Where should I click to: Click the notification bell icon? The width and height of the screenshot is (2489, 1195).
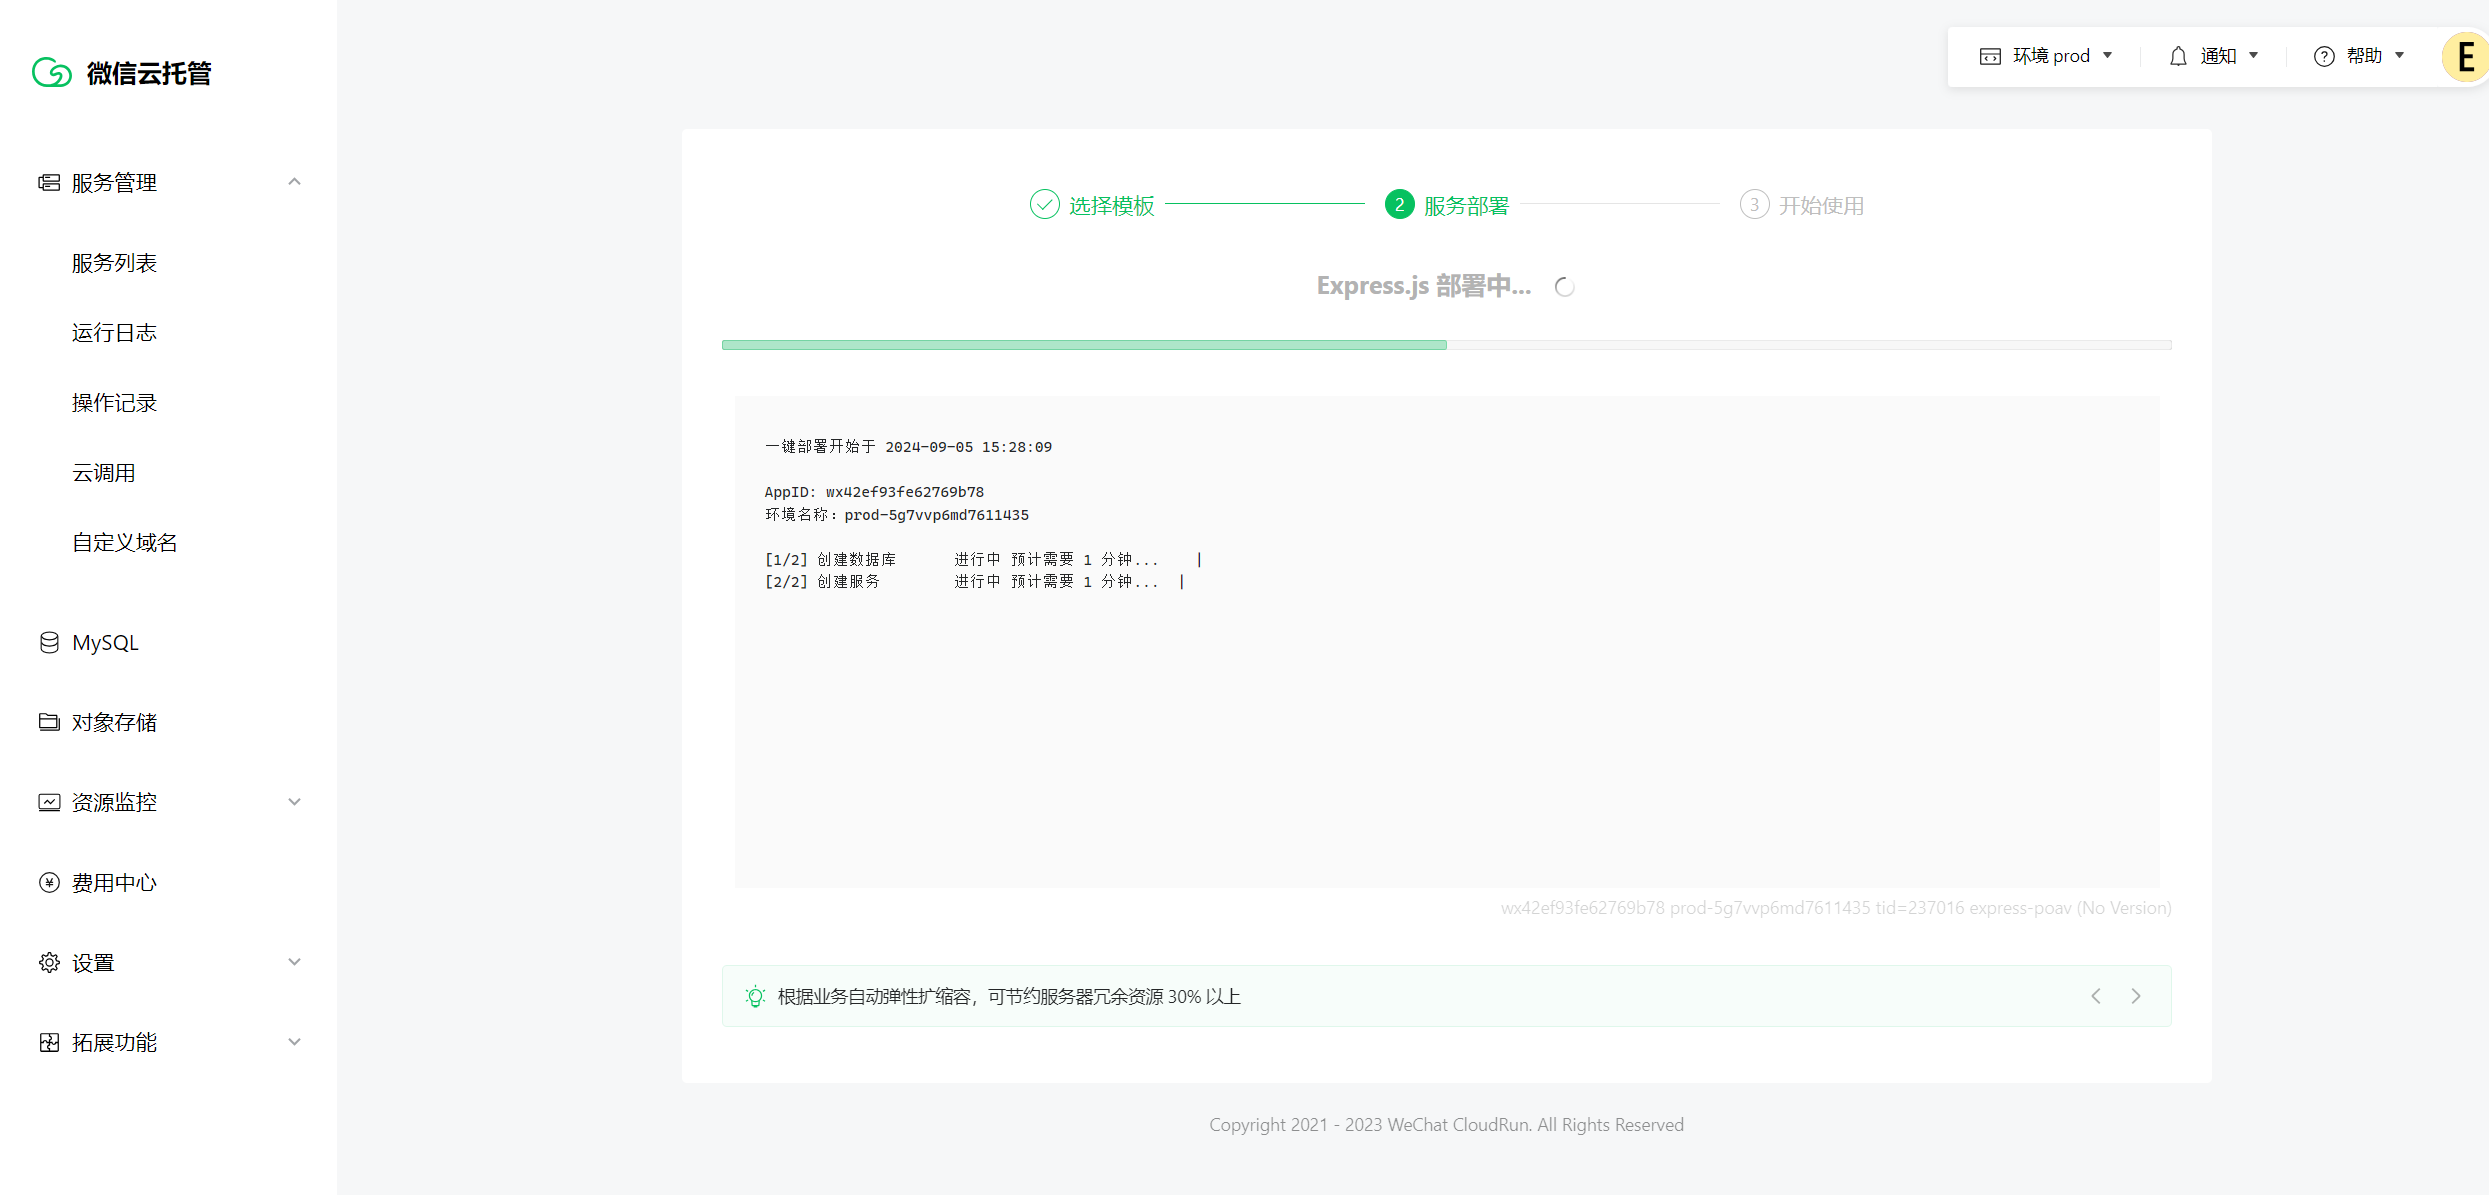click(2178, 56)
